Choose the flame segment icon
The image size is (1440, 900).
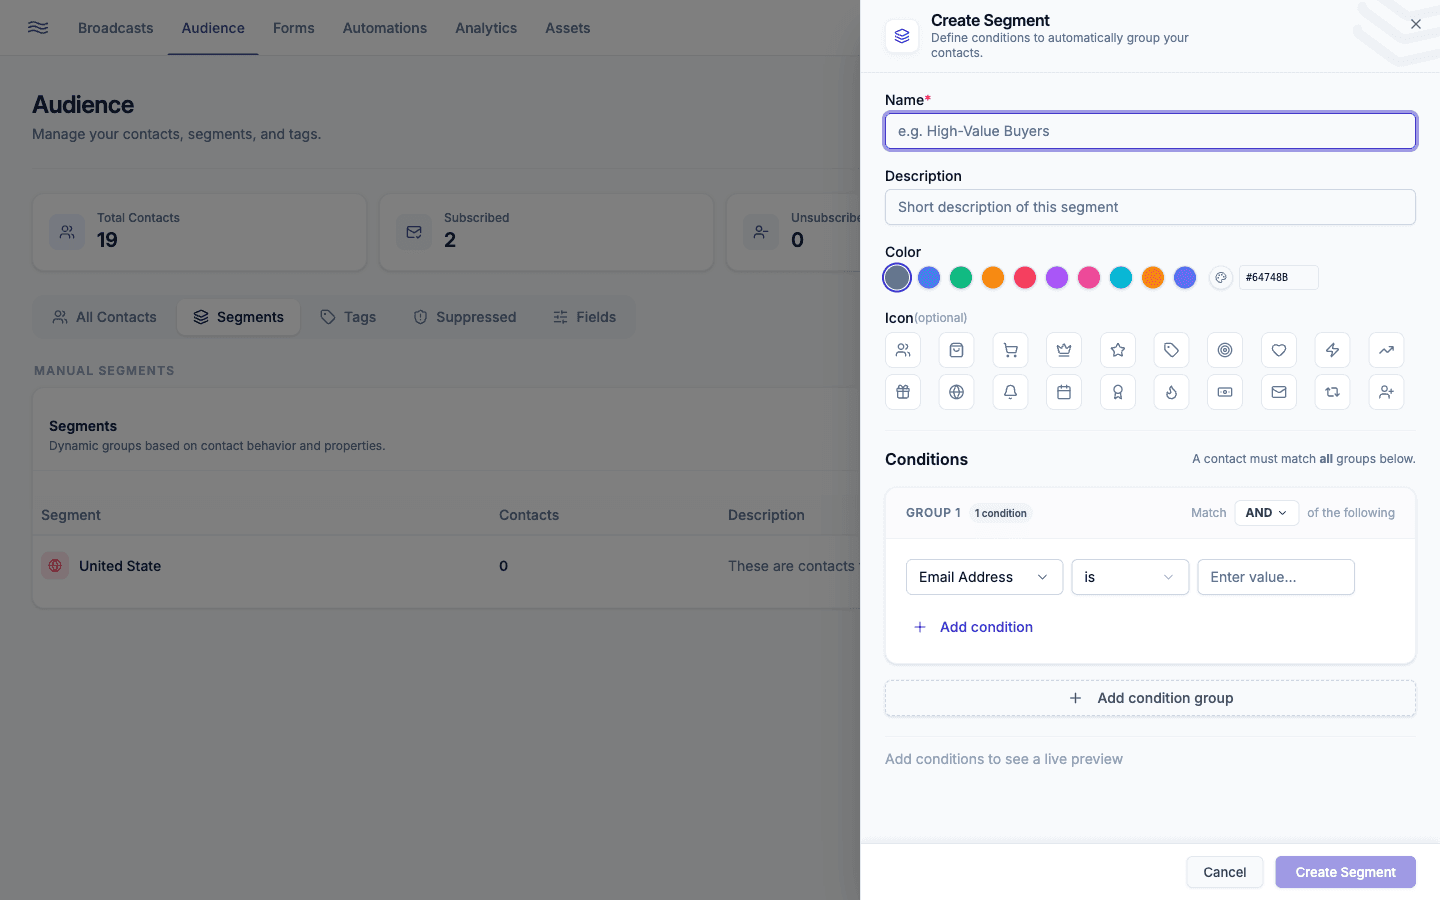1171,392
